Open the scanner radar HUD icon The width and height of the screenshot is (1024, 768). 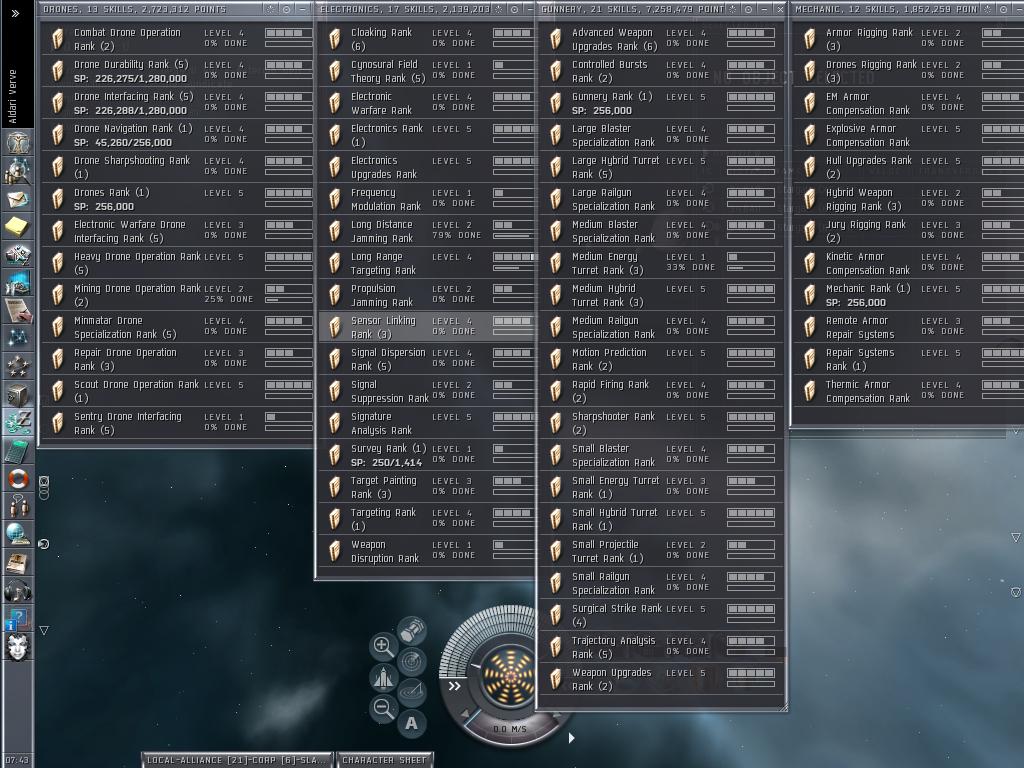(412, 662)
